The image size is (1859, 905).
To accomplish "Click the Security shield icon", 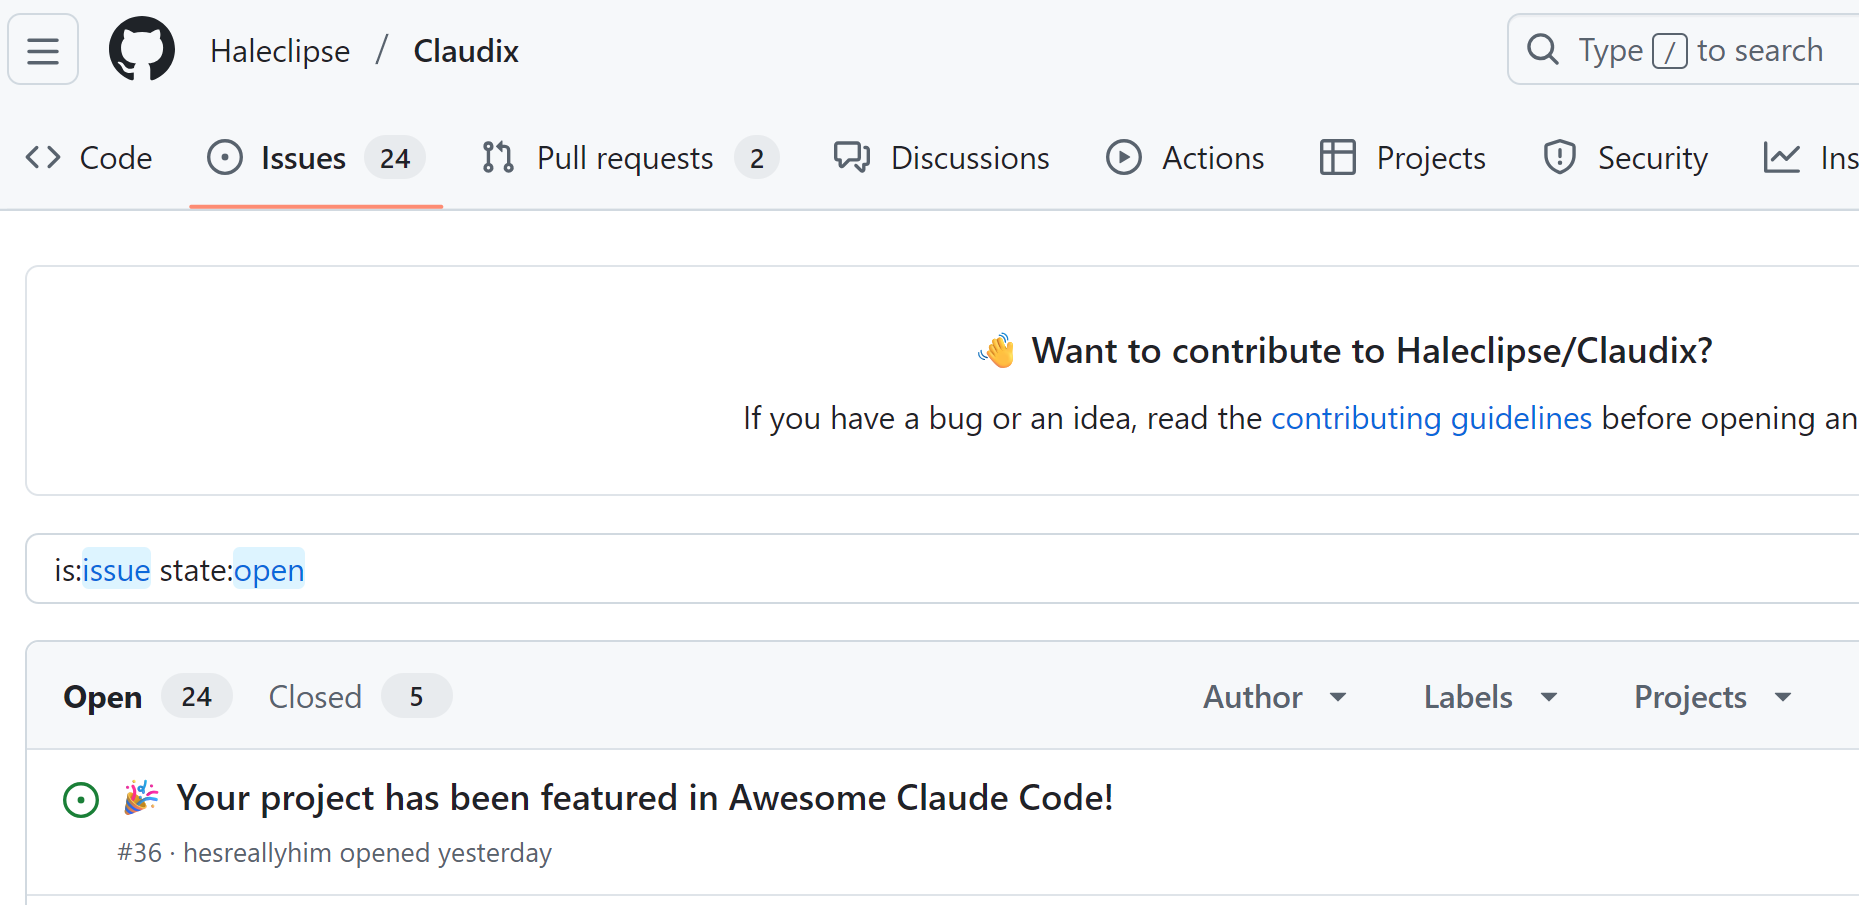I will point(1560,157).
